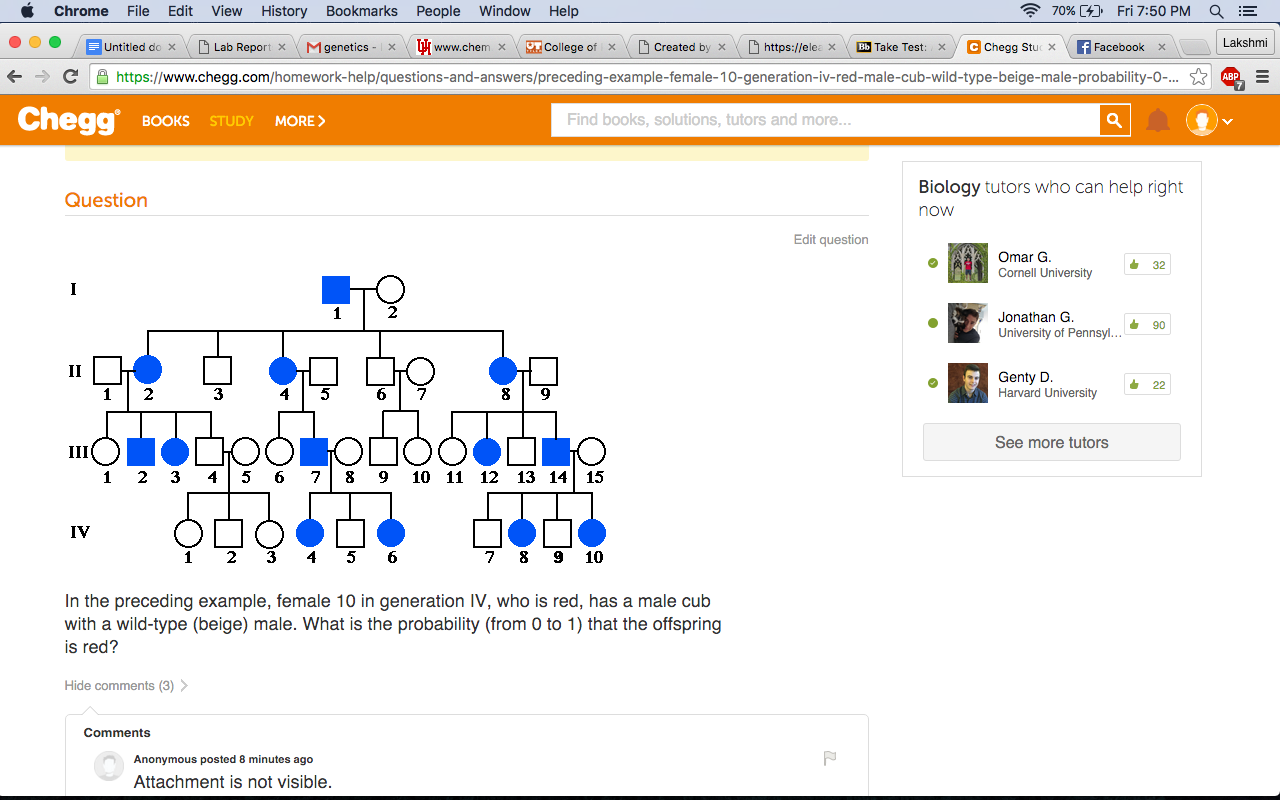The image size is (1280, 800).
Task: Open the Chegg notifications bell
Action: [1157, 119]
